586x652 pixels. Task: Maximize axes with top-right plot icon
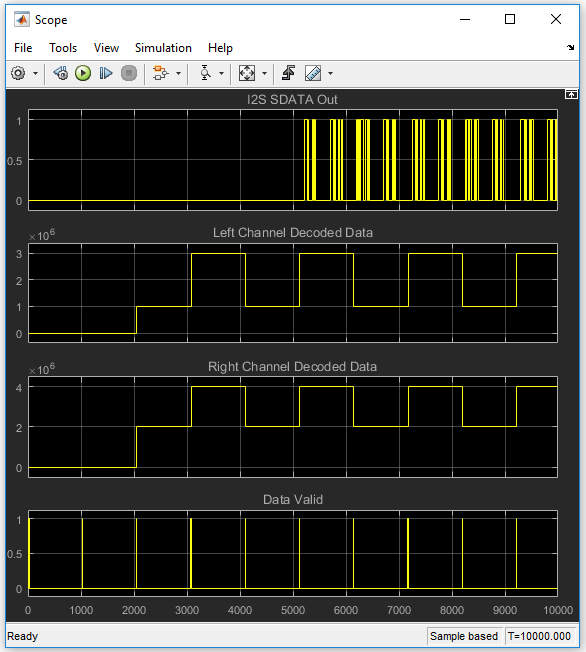click(x=571, y=95)
